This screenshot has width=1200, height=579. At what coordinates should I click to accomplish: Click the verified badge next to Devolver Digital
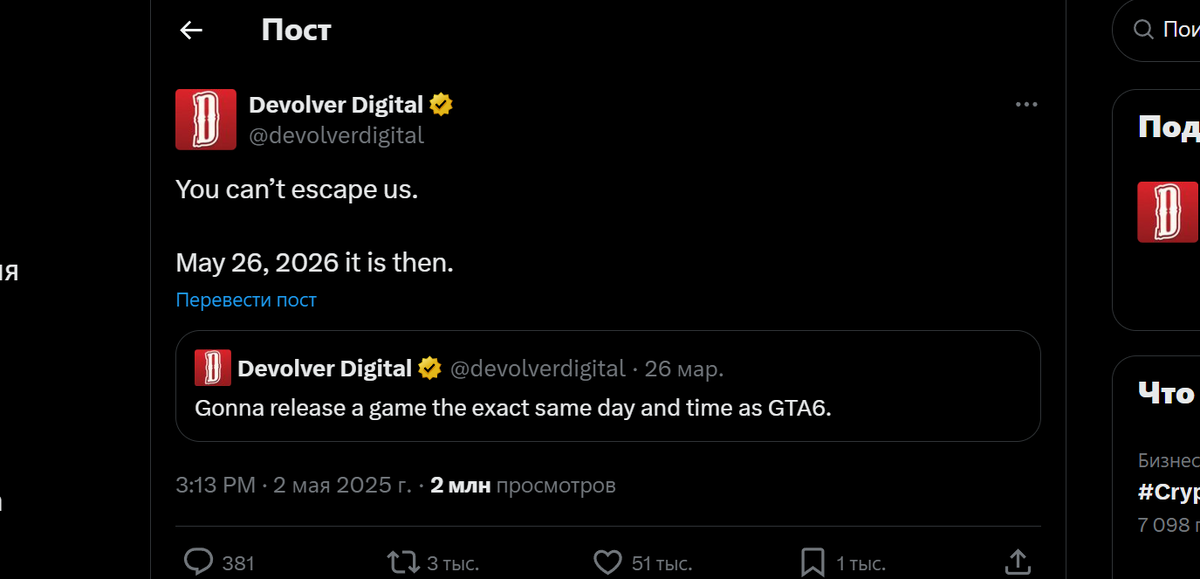pos(441,103)
